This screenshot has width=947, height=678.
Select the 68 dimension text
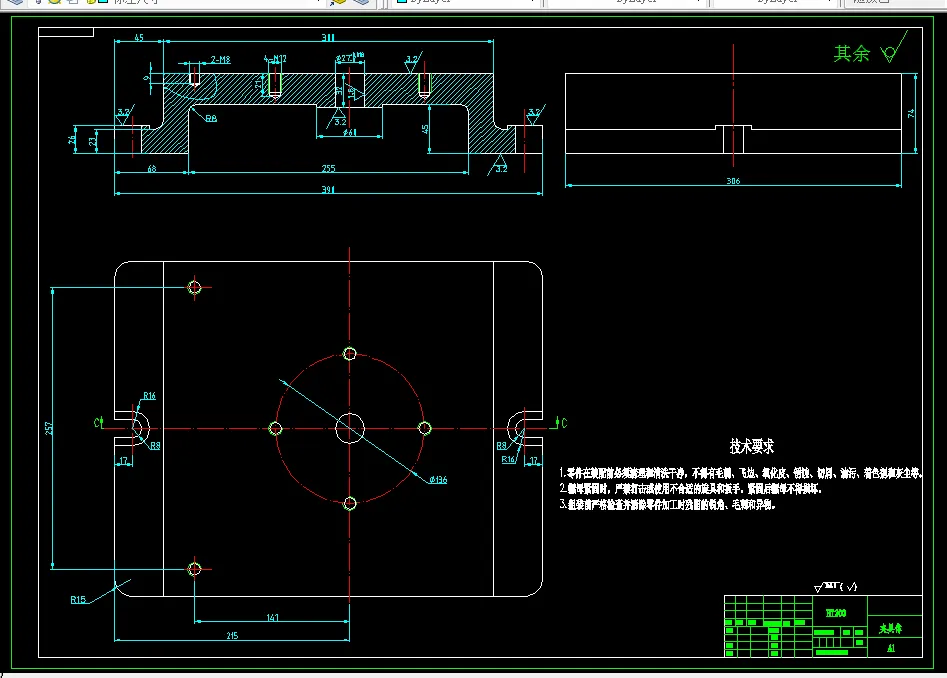tap(152, 168)
